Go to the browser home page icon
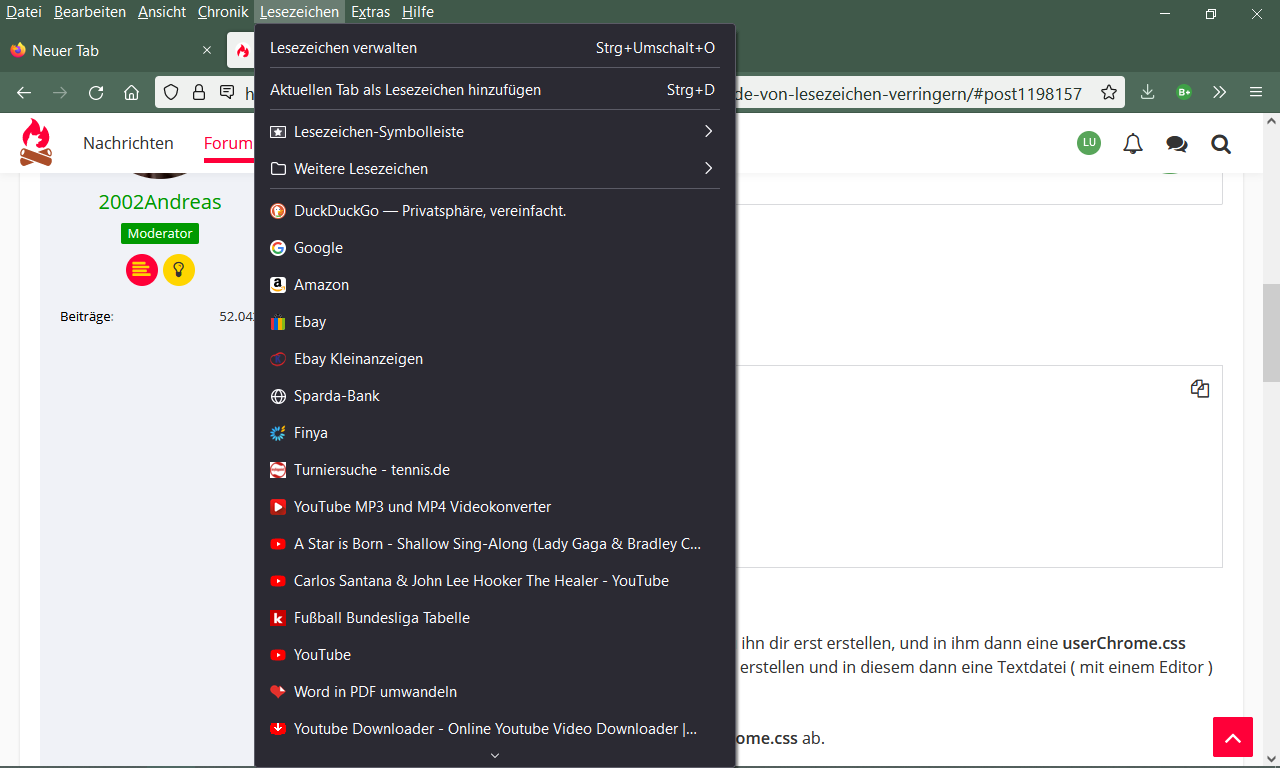1280x768 pixels. pyautogui.click(x=131, y=93)
